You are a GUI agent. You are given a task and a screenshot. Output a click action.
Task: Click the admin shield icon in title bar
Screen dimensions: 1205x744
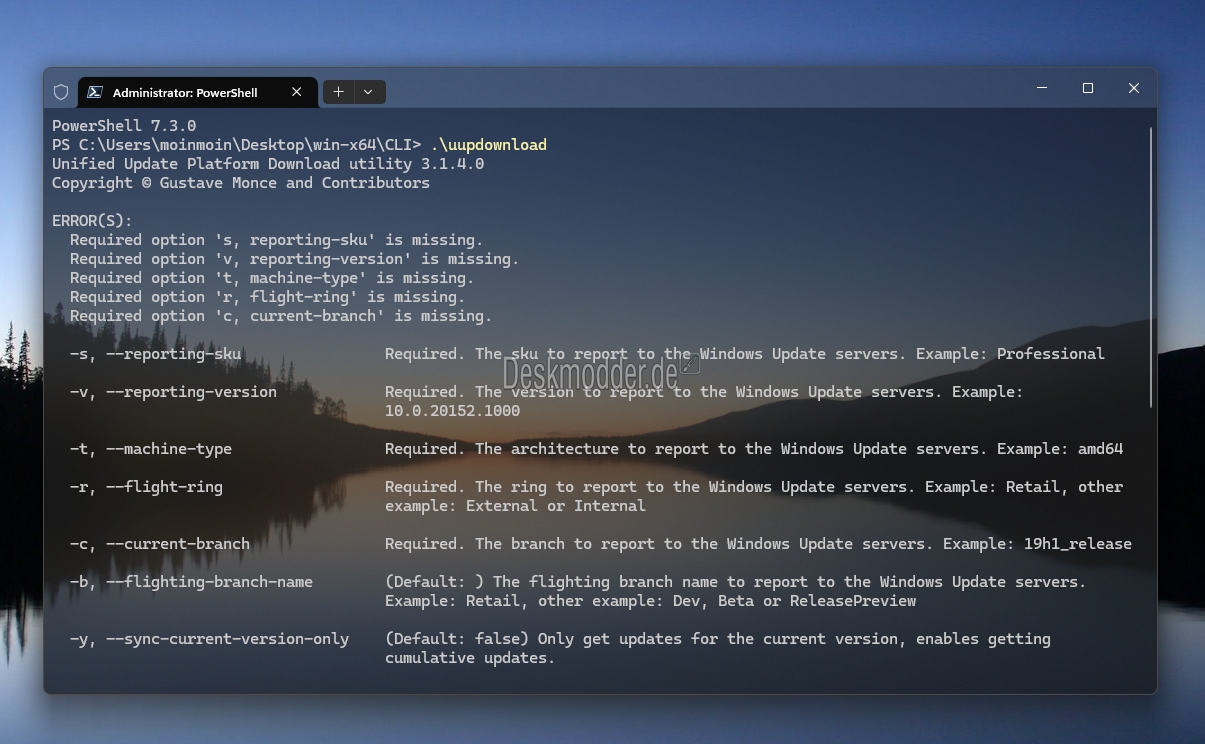61,92
